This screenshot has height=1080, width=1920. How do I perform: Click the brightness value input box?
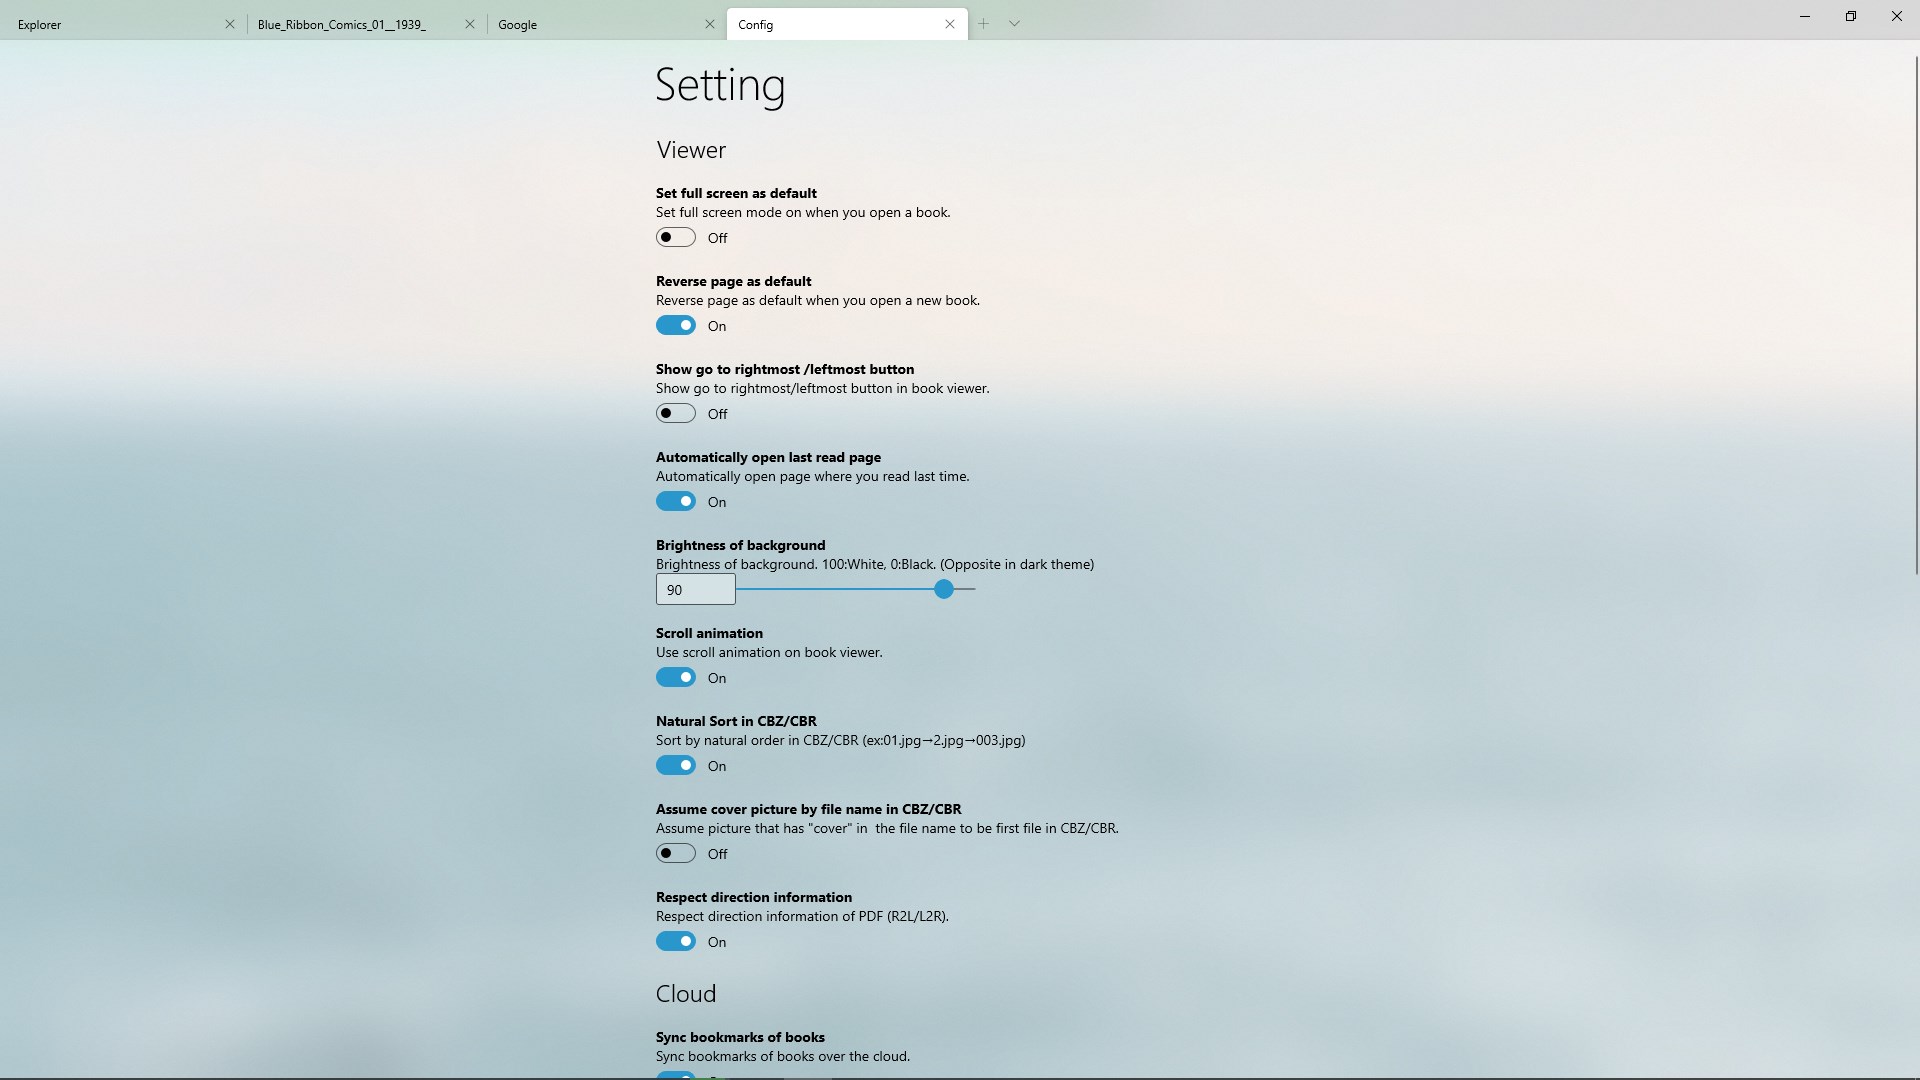point(695,590)
